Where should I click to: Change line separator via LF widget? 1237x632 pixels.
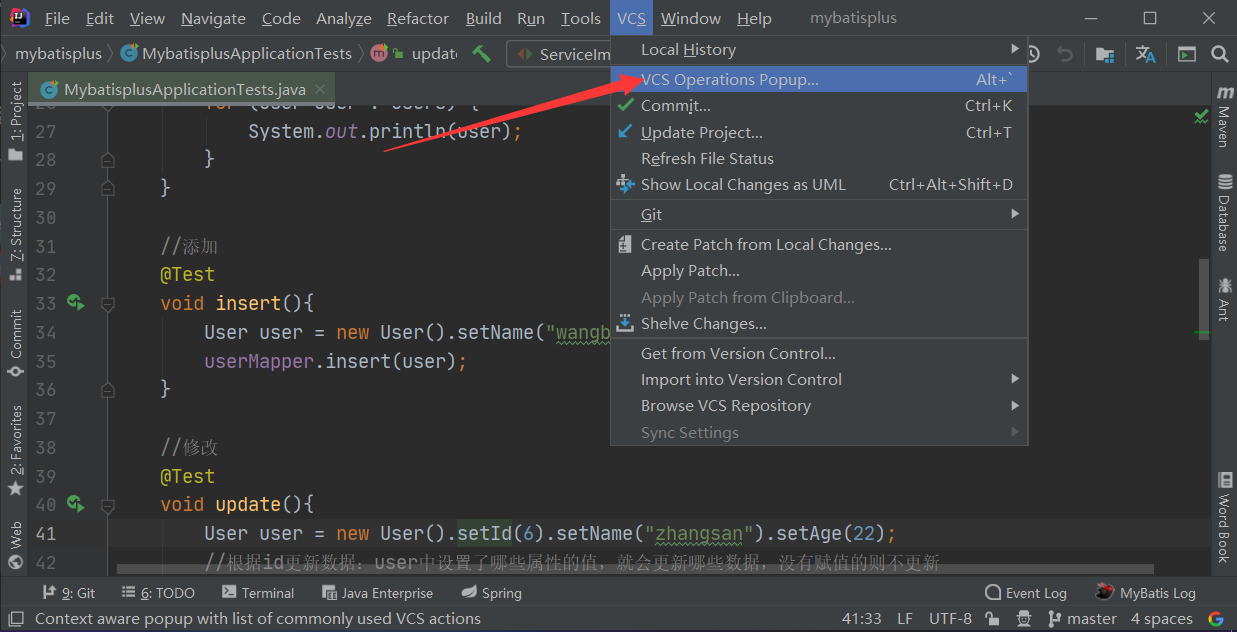pyautogui.click(x=904, y=619)
